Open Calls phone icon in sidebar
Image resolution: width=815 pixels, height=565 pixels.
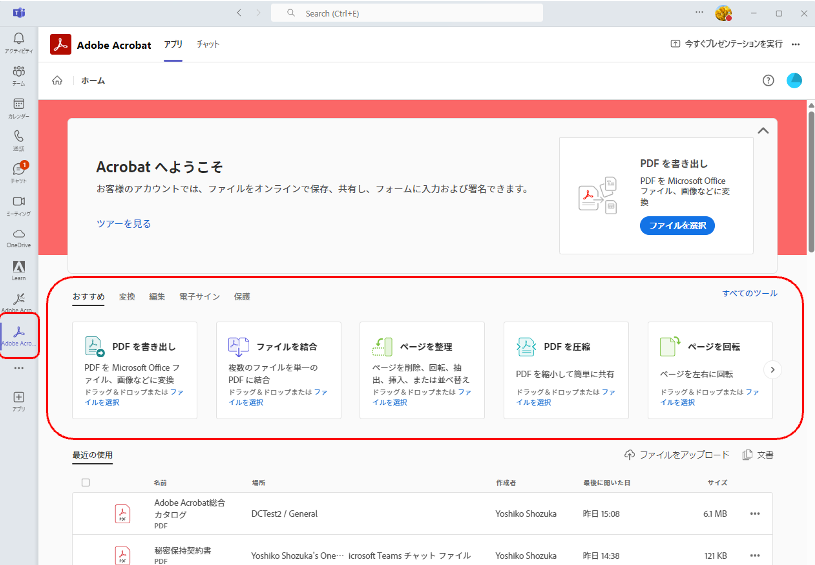(19, 140)
